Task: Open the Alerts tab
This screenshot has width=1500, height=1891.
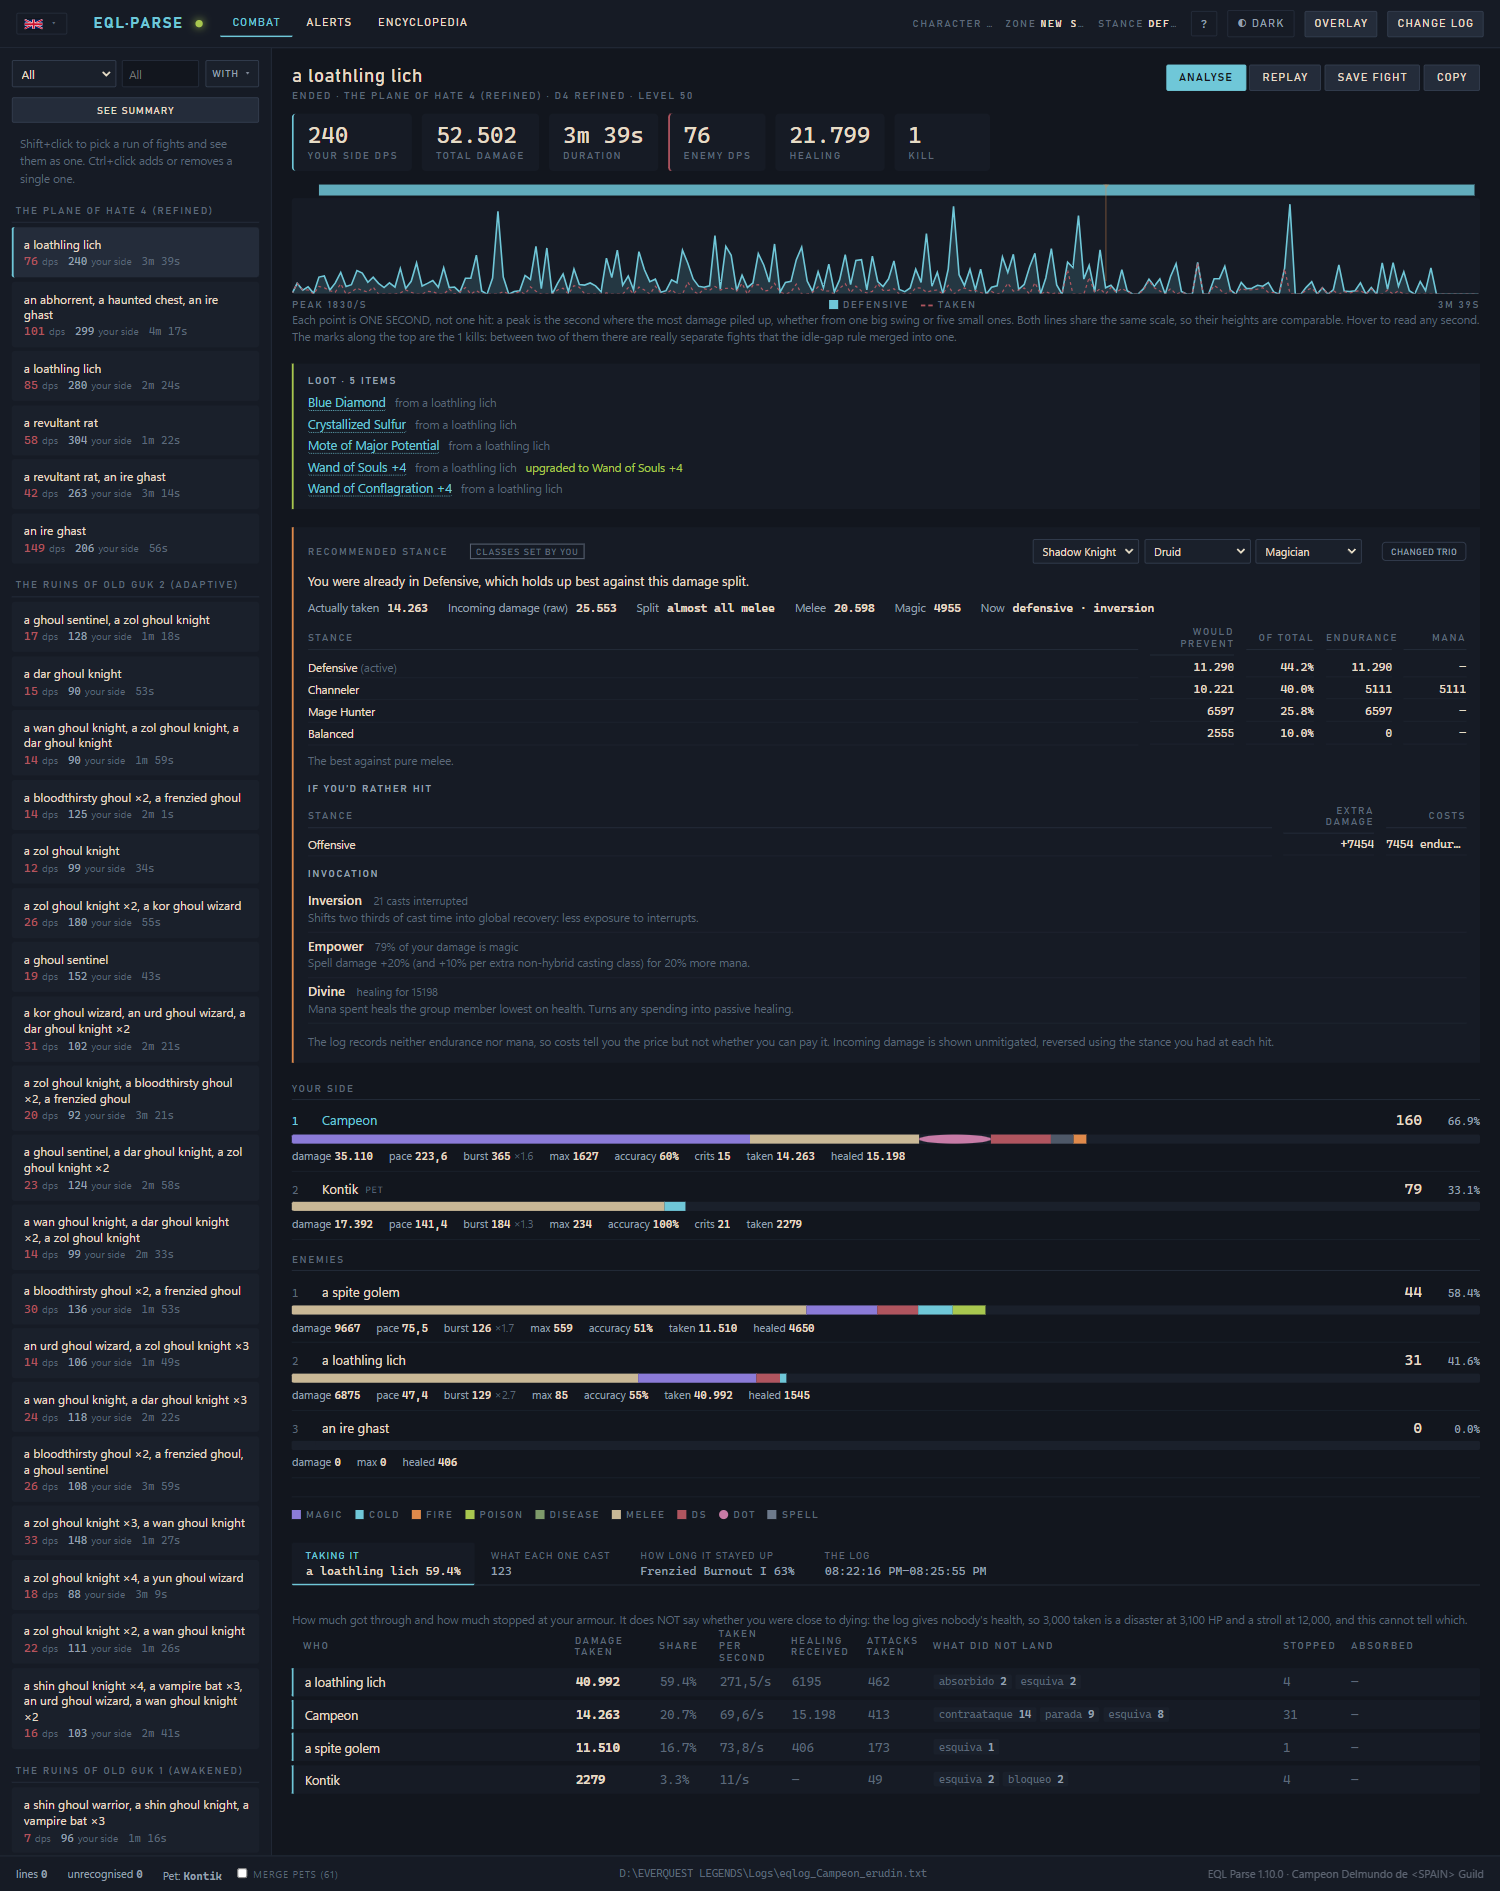Action: coord(329,23)
